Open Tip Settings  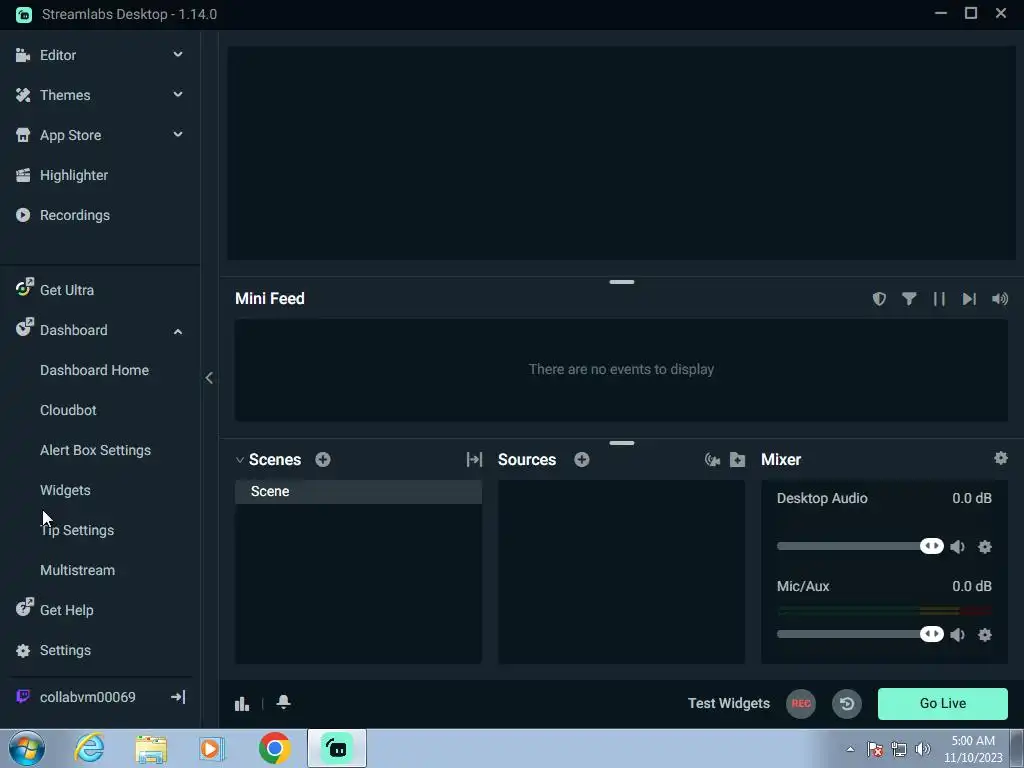[77, 530]
